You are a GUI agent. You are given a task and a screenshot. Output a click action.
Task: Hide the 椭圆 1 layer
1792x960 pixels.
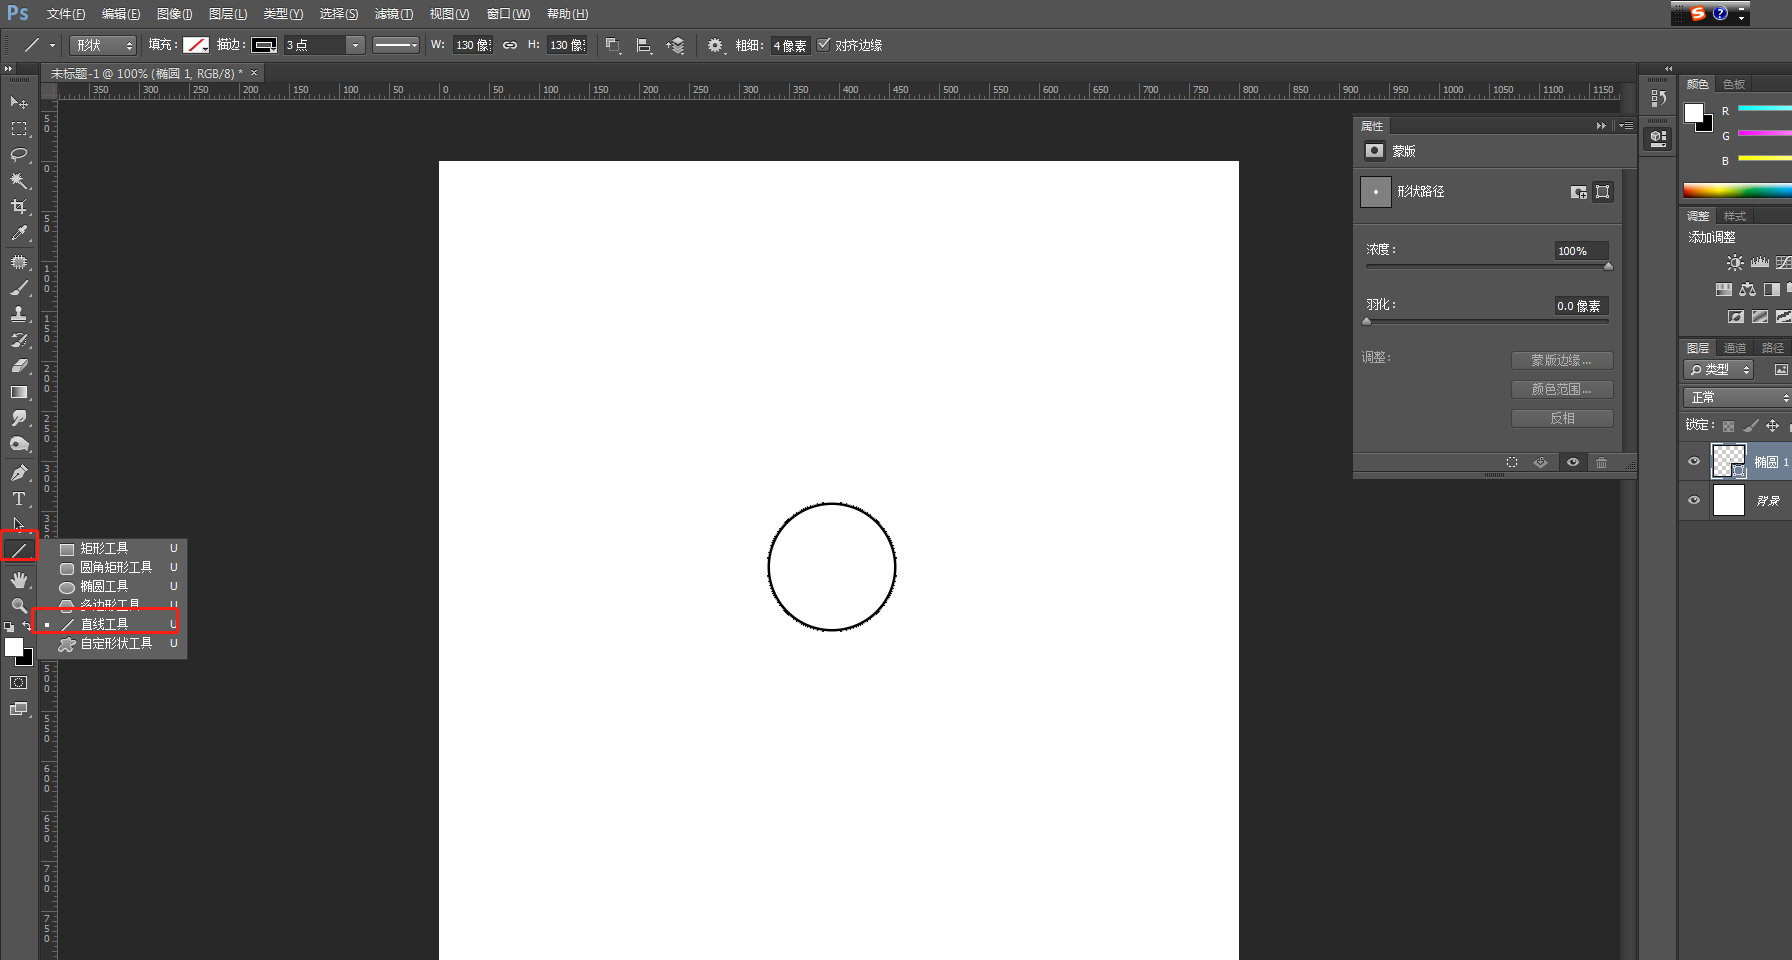[1694, 461]
